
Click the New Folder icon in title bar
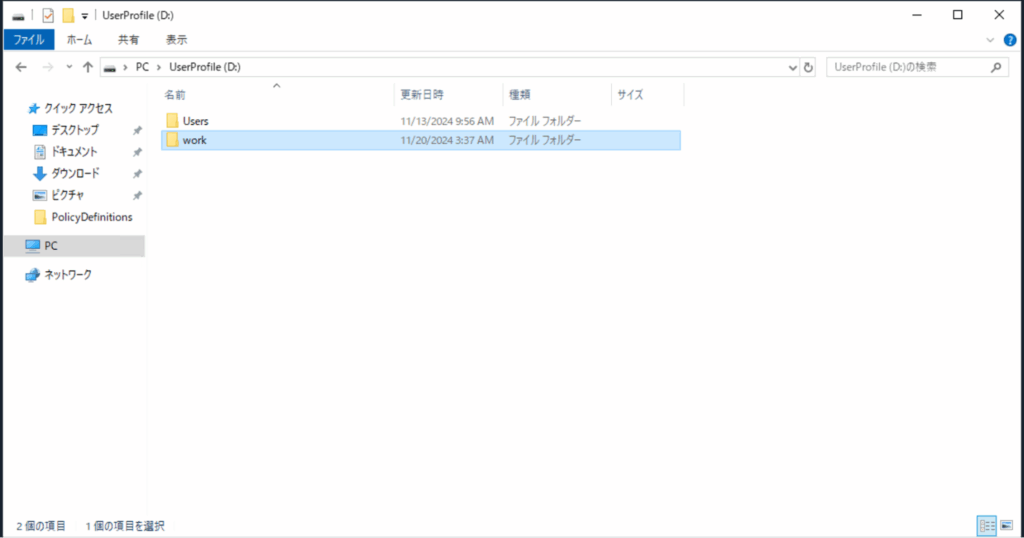pos(68,15)
